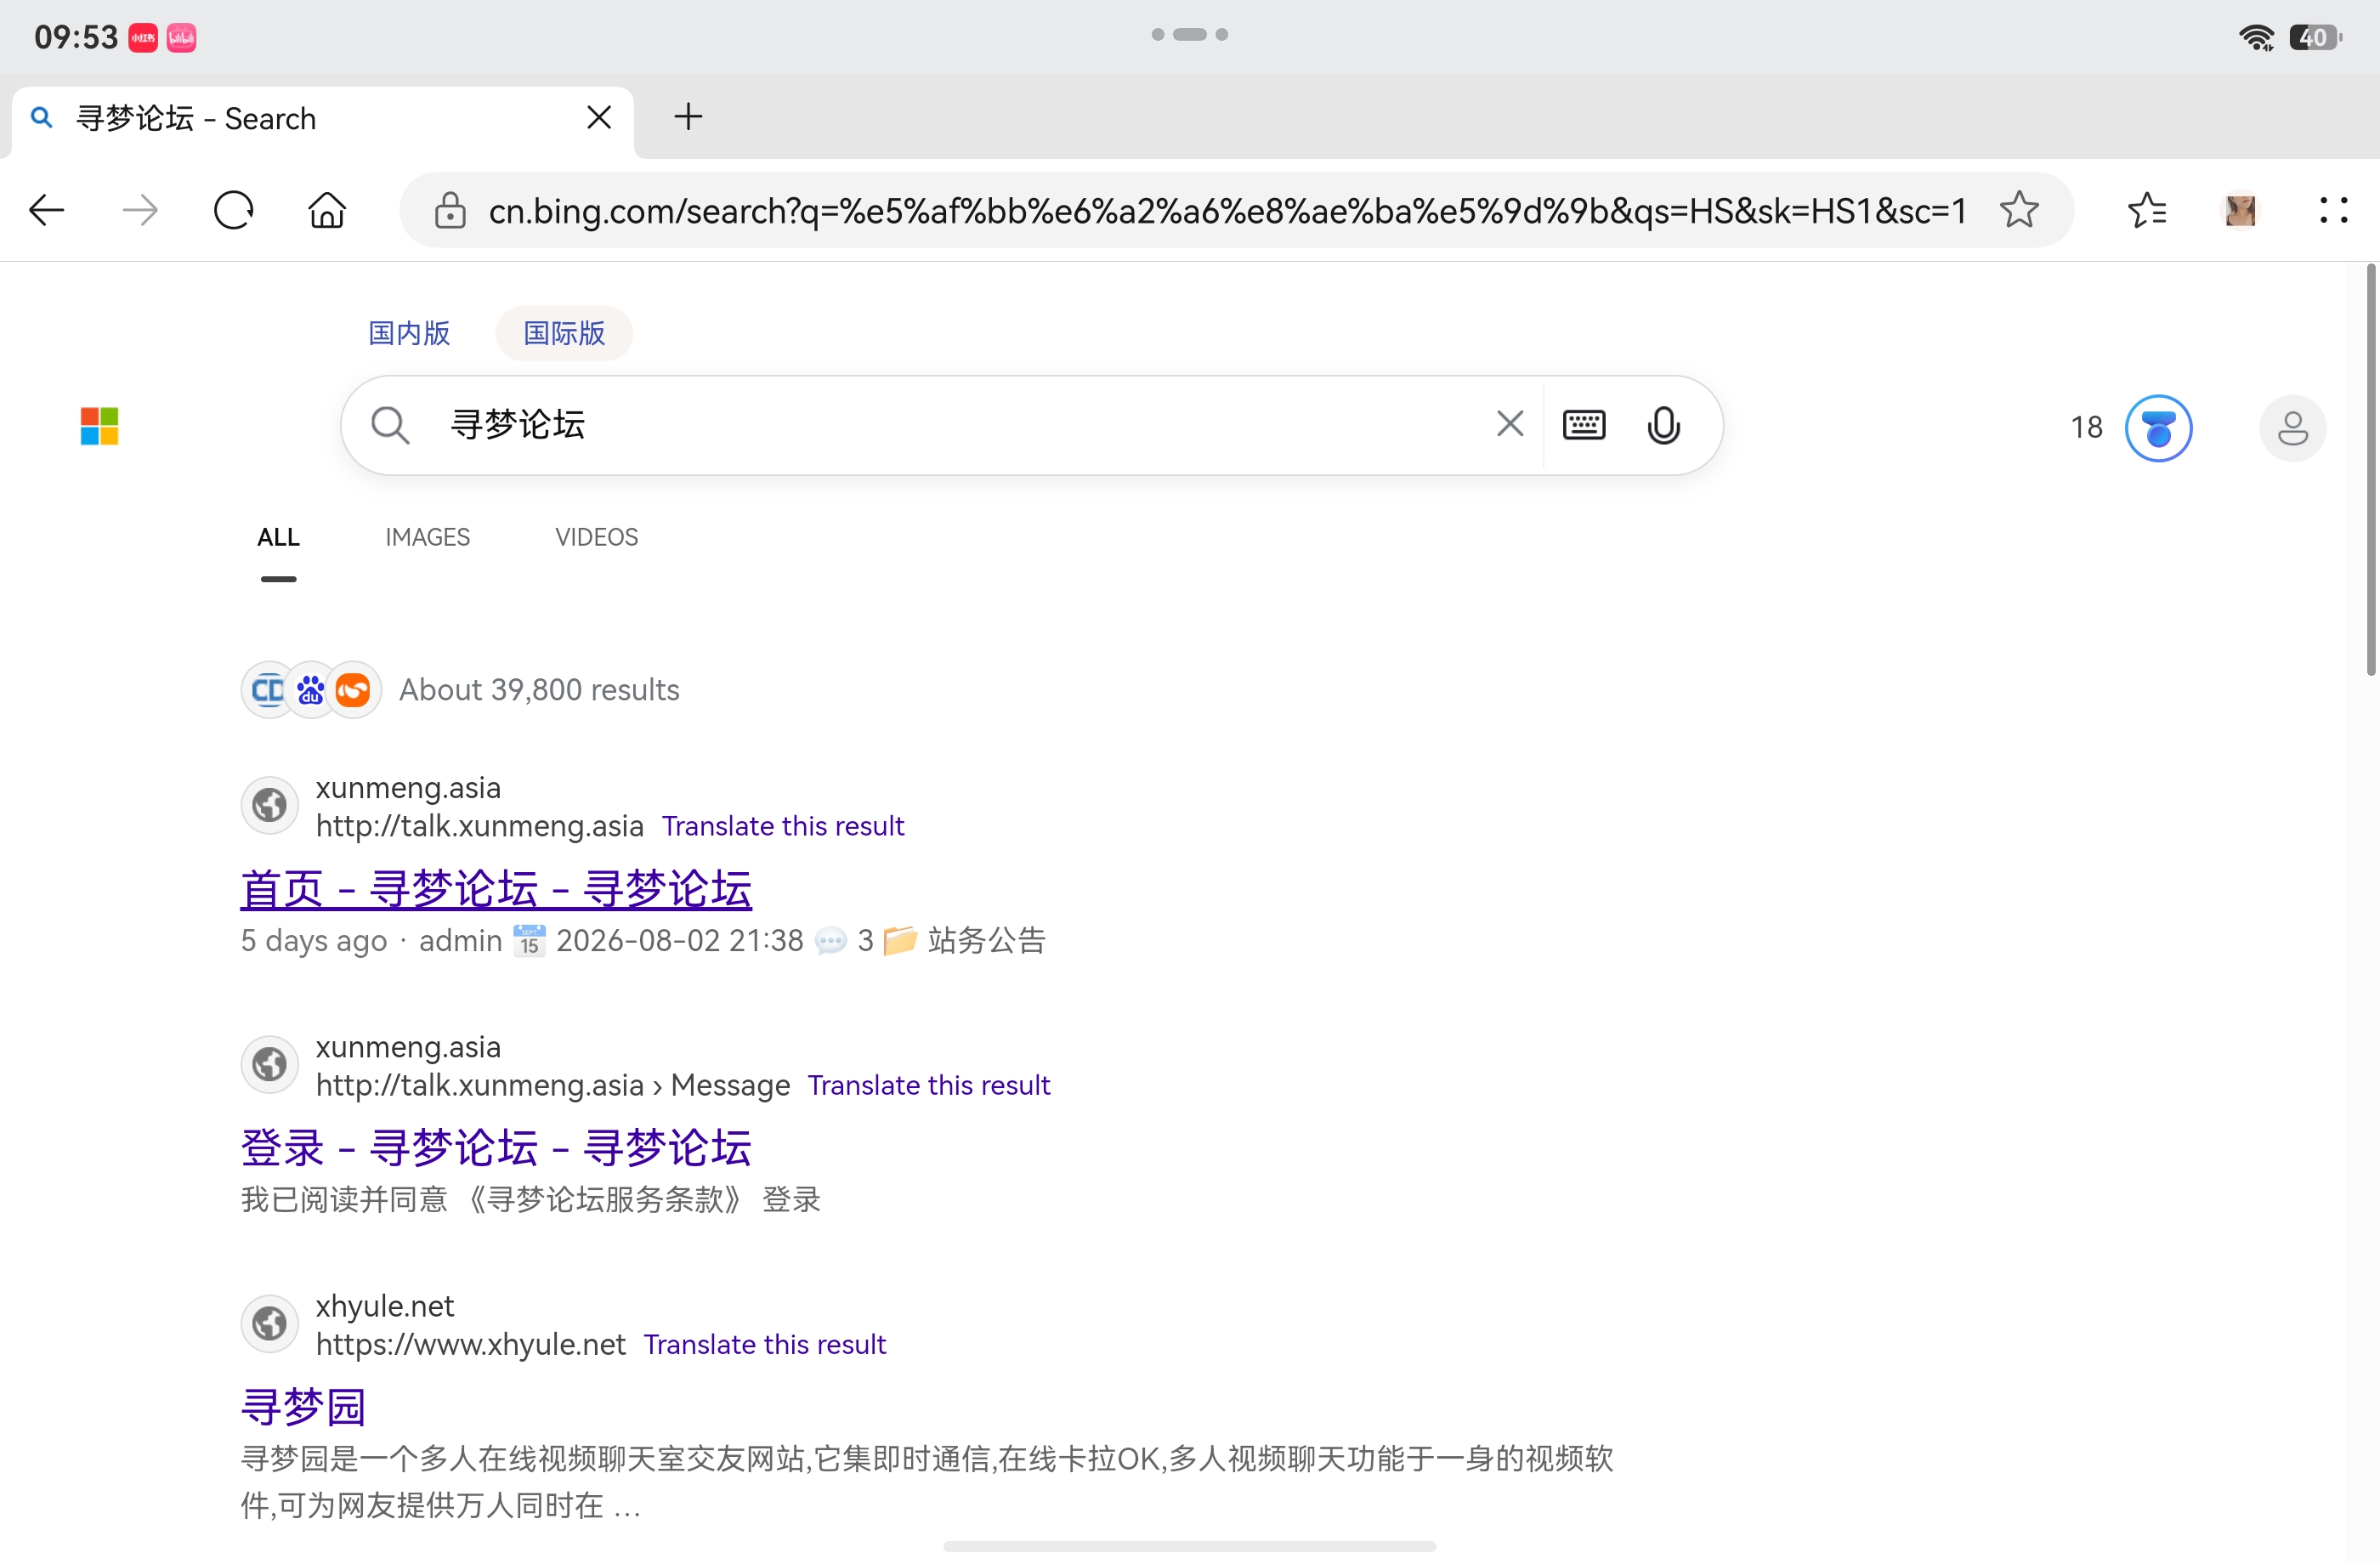Open the Bing account sign-in icon
The height and width of the screenshot is (1564, 2380).
point(2292,428)
